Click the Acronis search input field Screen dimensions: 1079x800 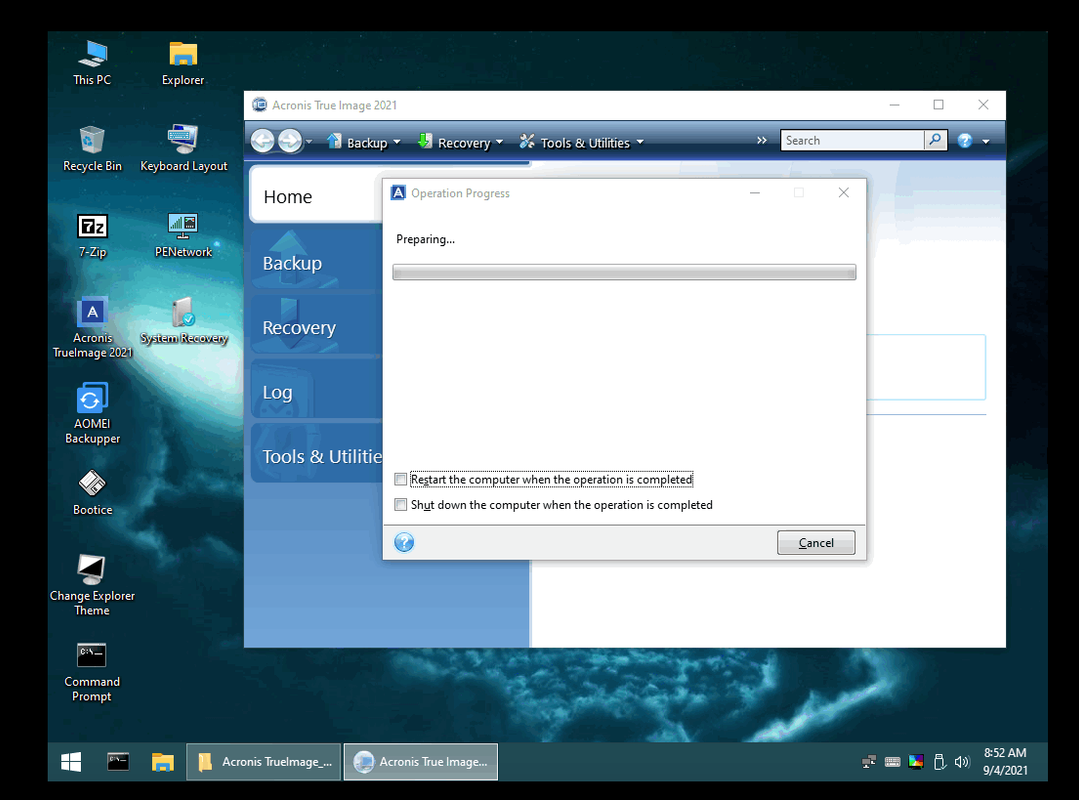(852, 140)
